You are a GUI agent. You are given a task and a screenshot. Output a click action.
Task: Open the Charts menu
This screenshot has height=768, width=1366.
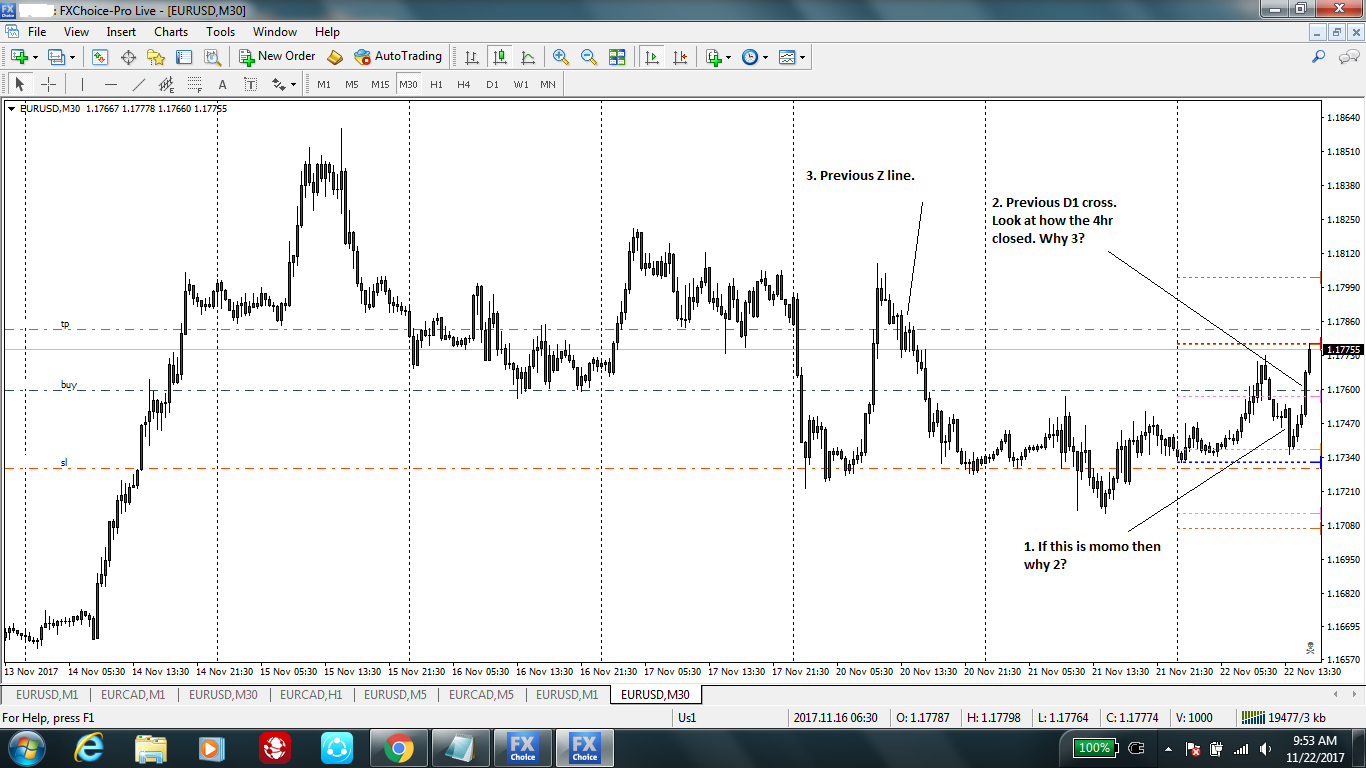coord(171,32)
